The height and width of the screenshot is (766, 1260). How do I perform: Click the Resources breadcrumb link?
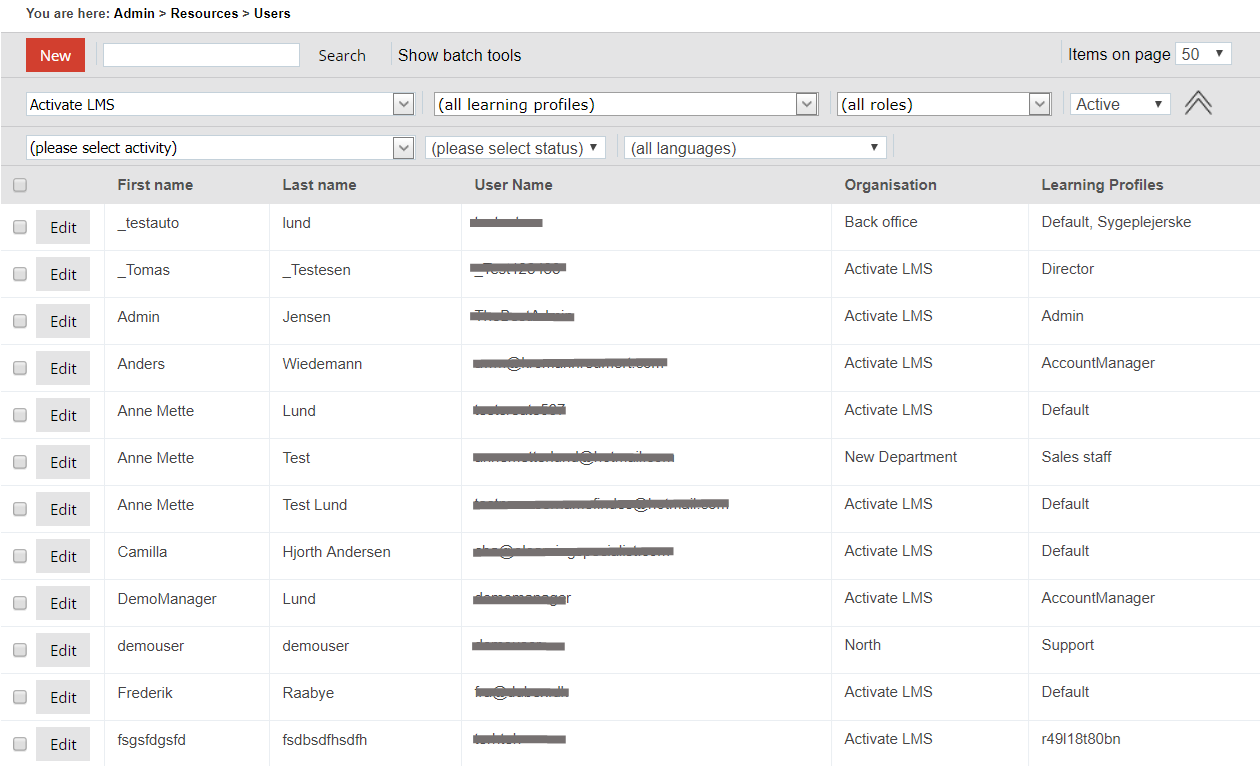pos(204,13)
